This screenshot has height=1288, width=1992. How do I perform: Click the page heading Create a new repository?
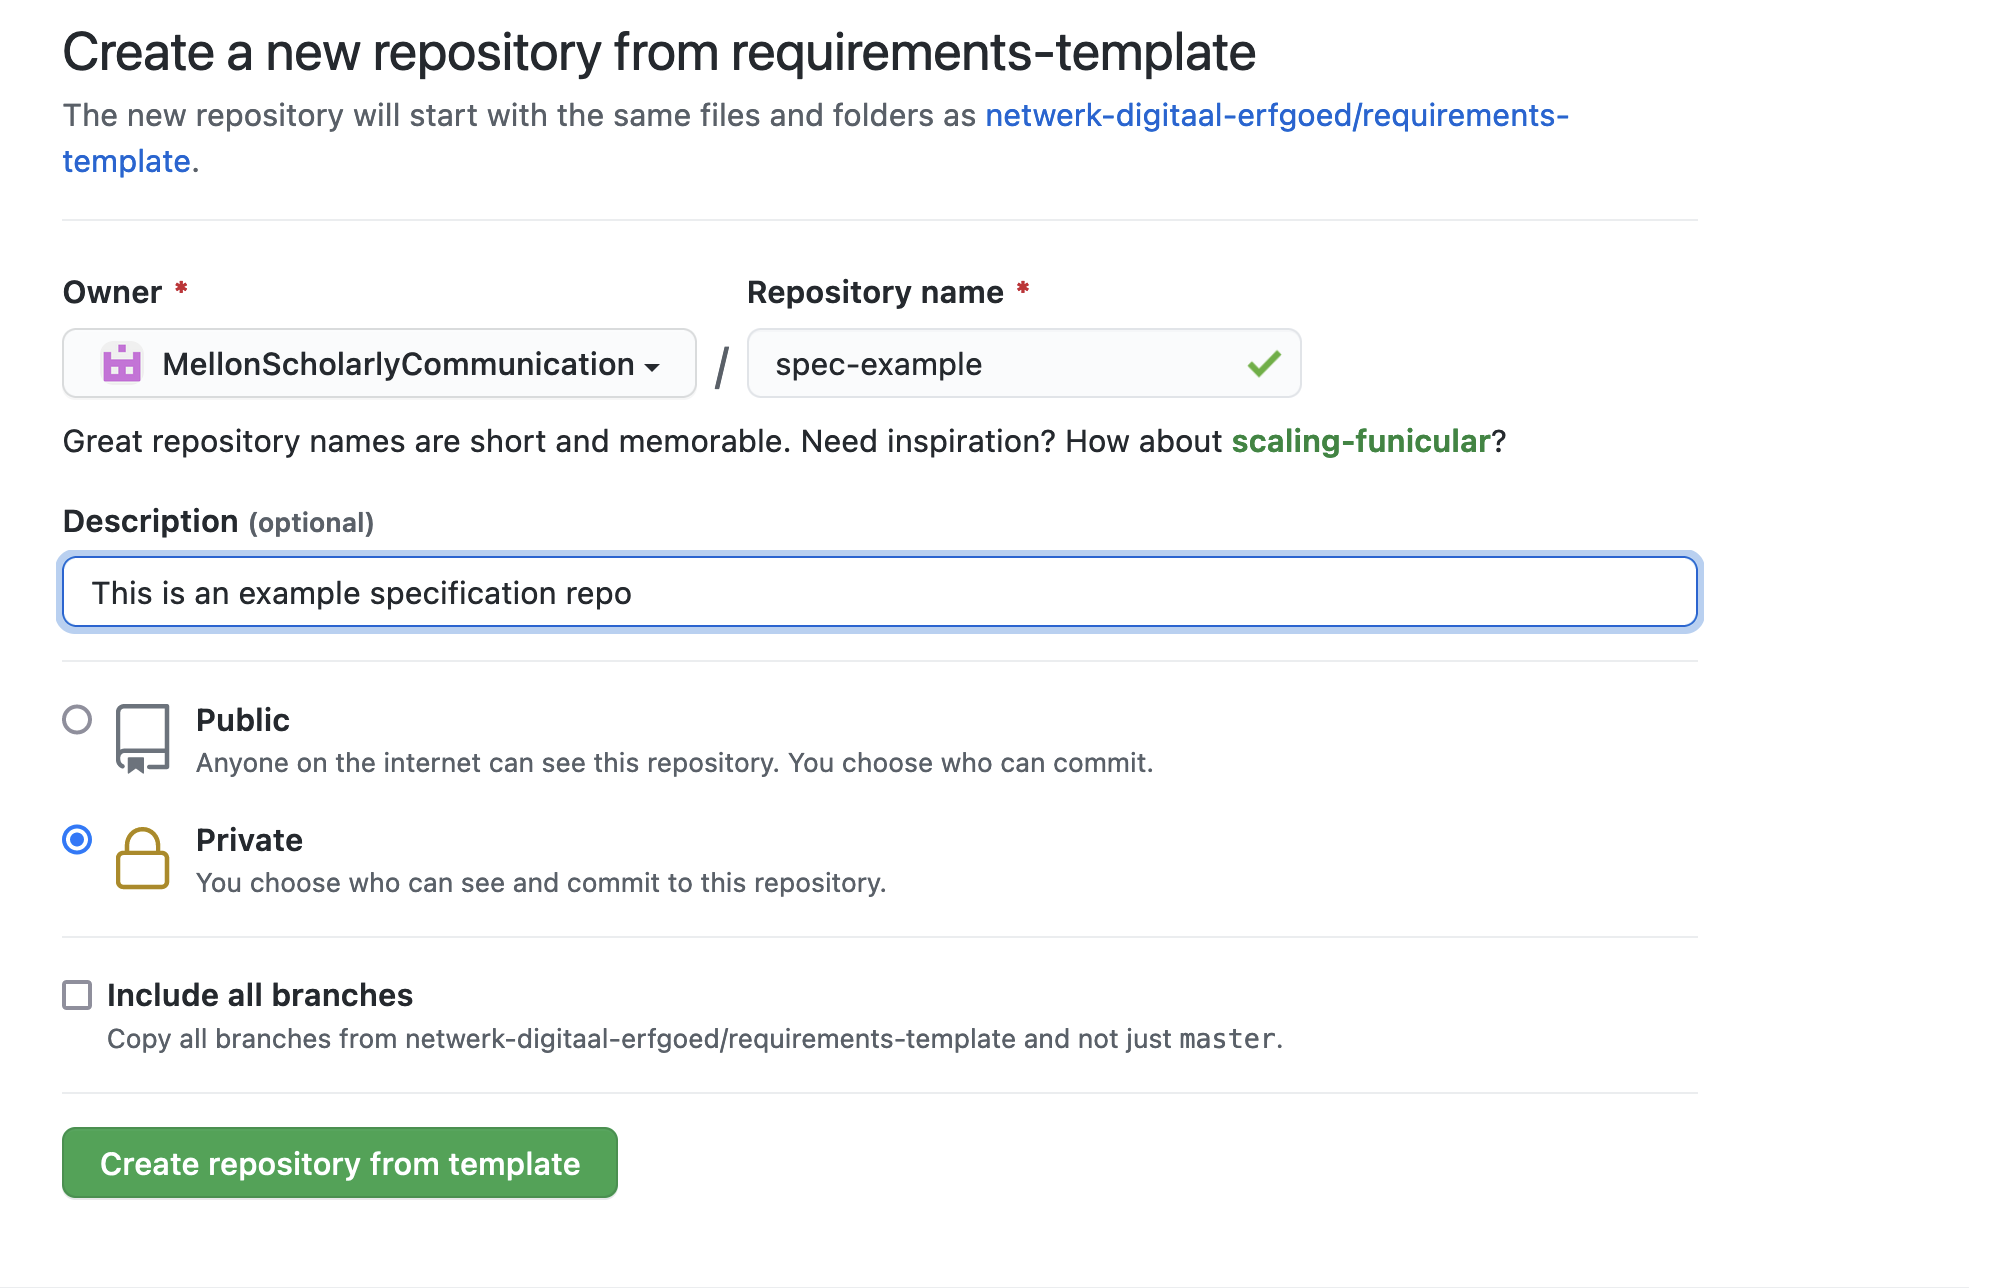659,51
